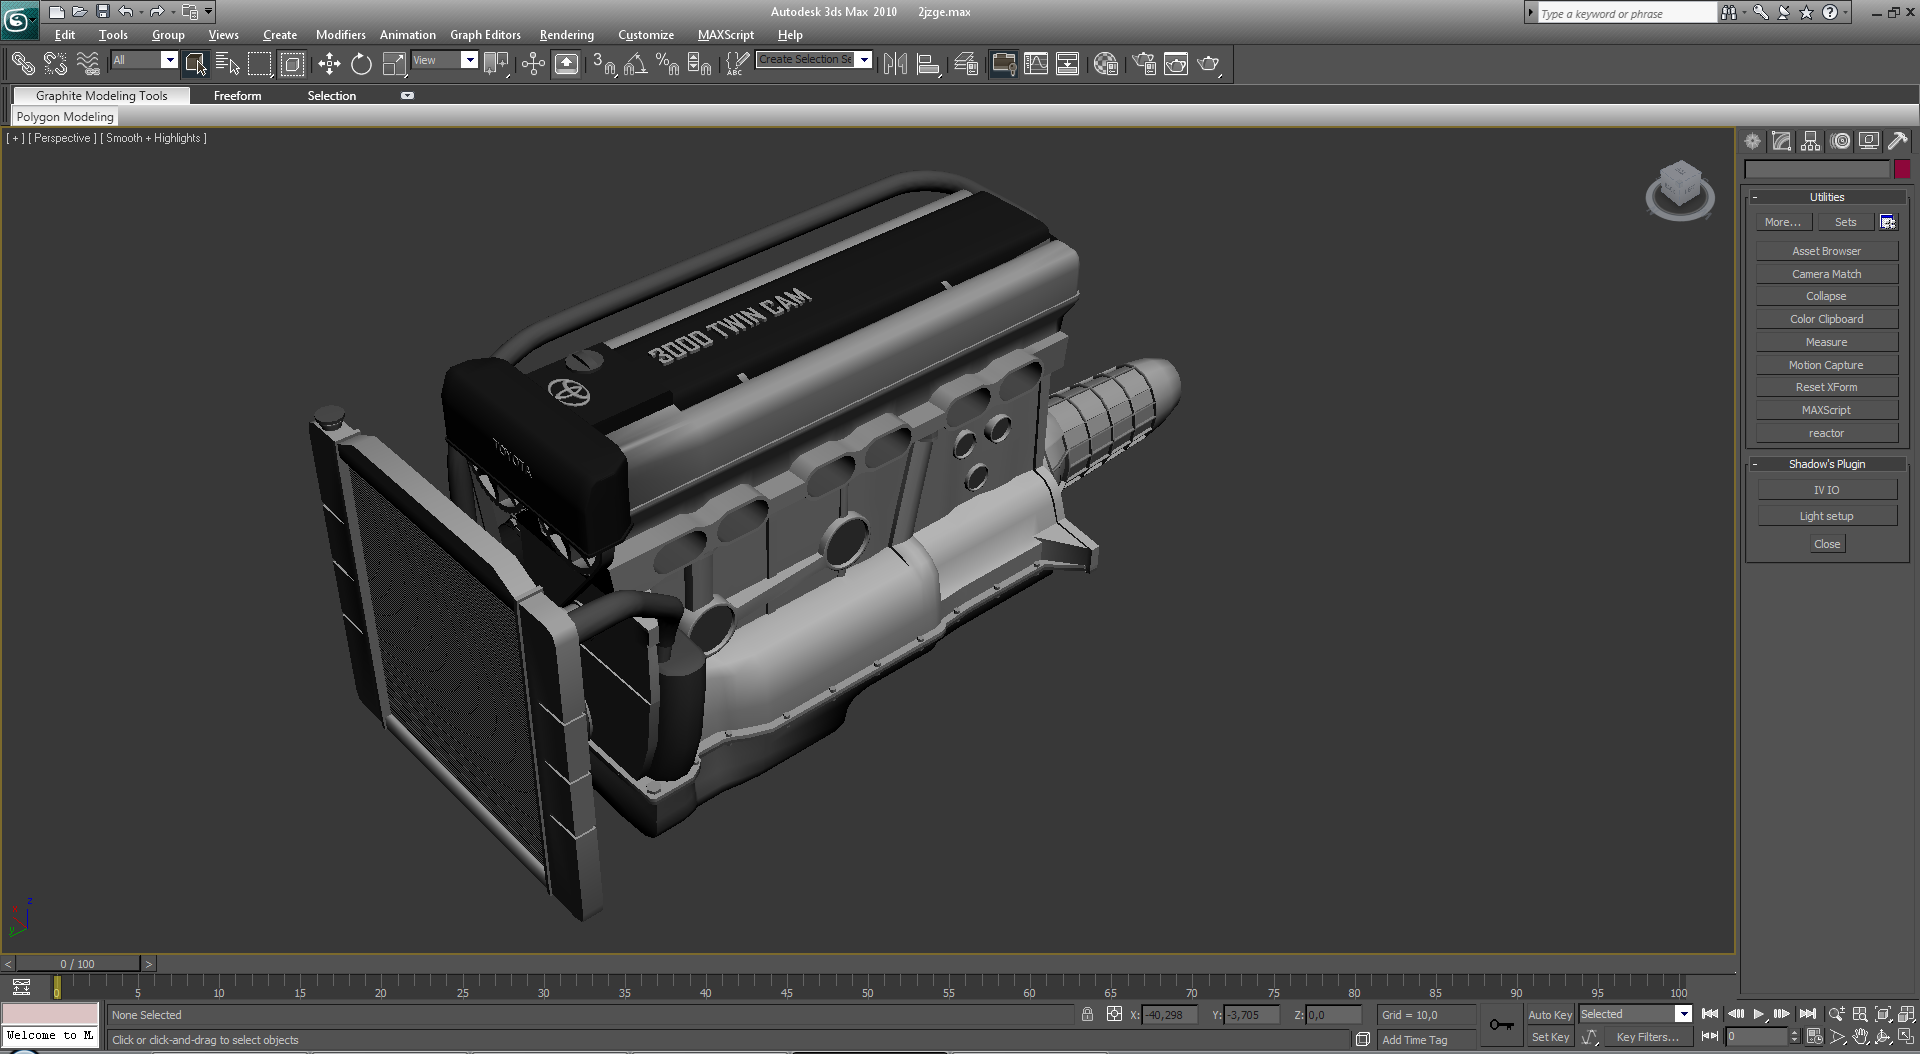
Task: Click the IV IO button
Action: (x=1826, y=490)
